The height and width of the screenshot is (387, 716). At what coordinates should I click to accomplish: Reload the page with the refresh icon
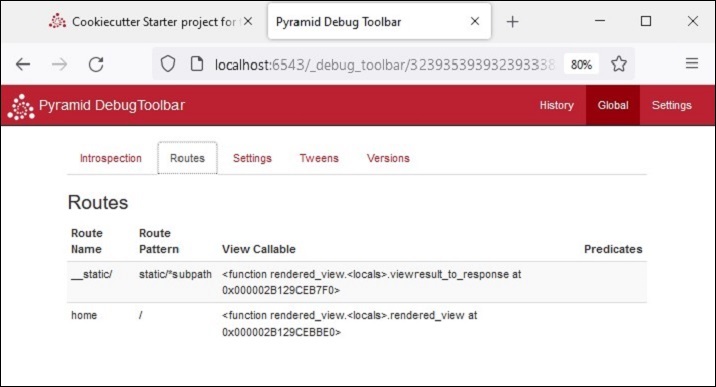pos(96,64)
